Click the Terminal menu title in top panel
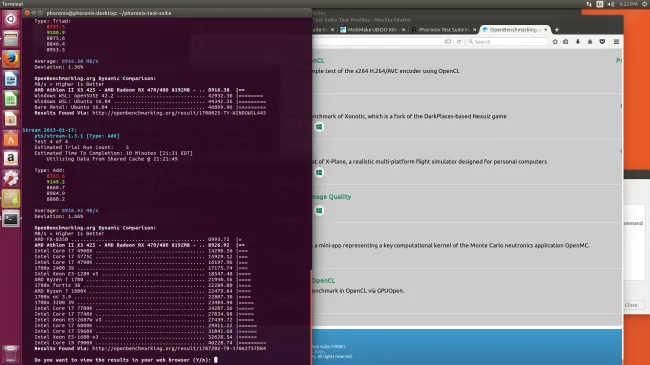 click(12, 4)
